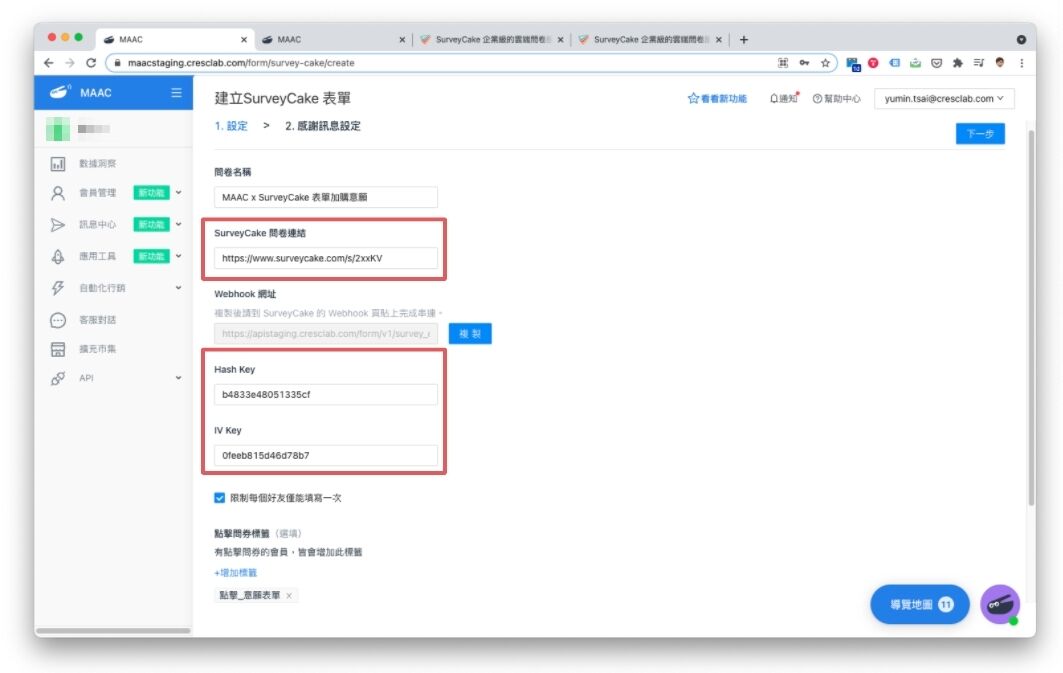The image size is (1063, 673).
Task: Open 擴充市集 store icon
Action: 58,349
